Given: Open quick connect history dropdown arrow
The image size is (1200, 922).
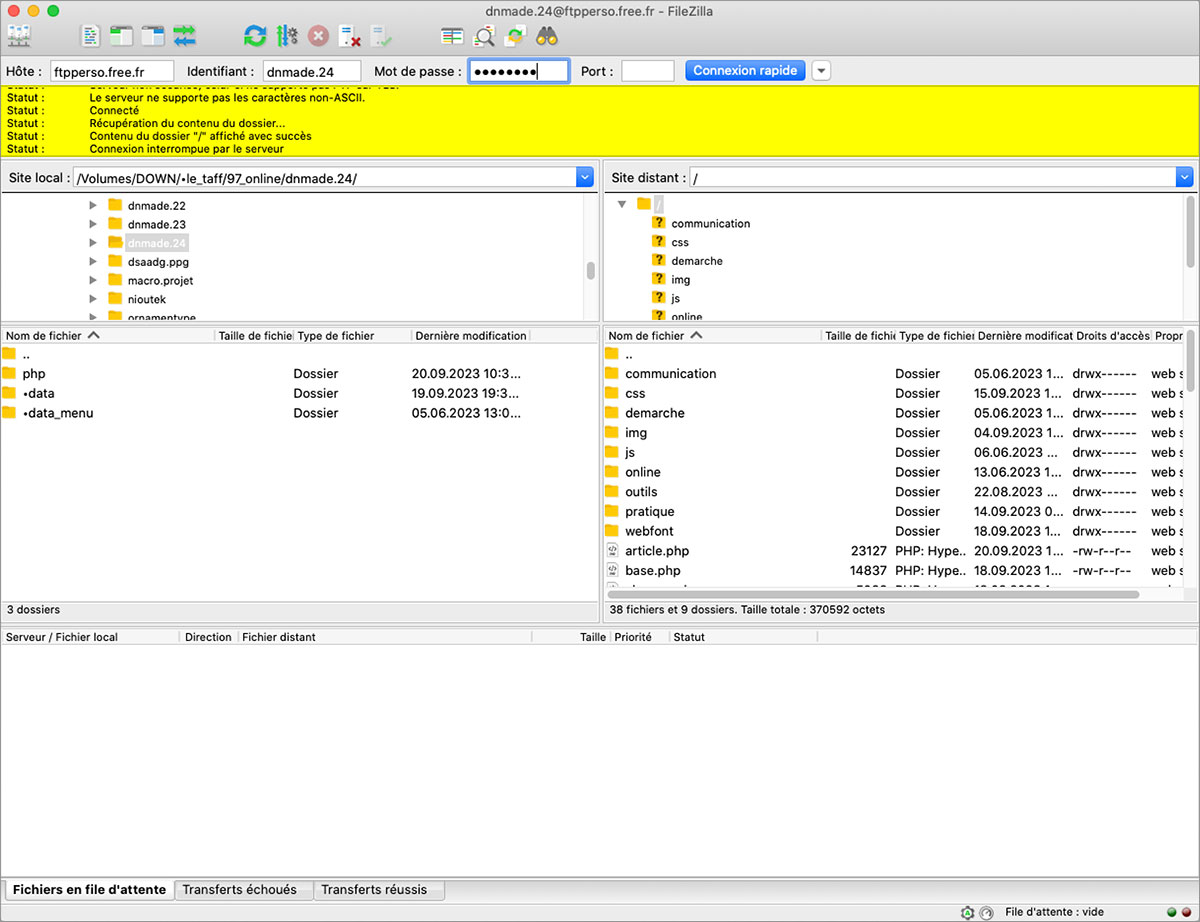Looking at the screenshot, I should click(x=821, y=71).
